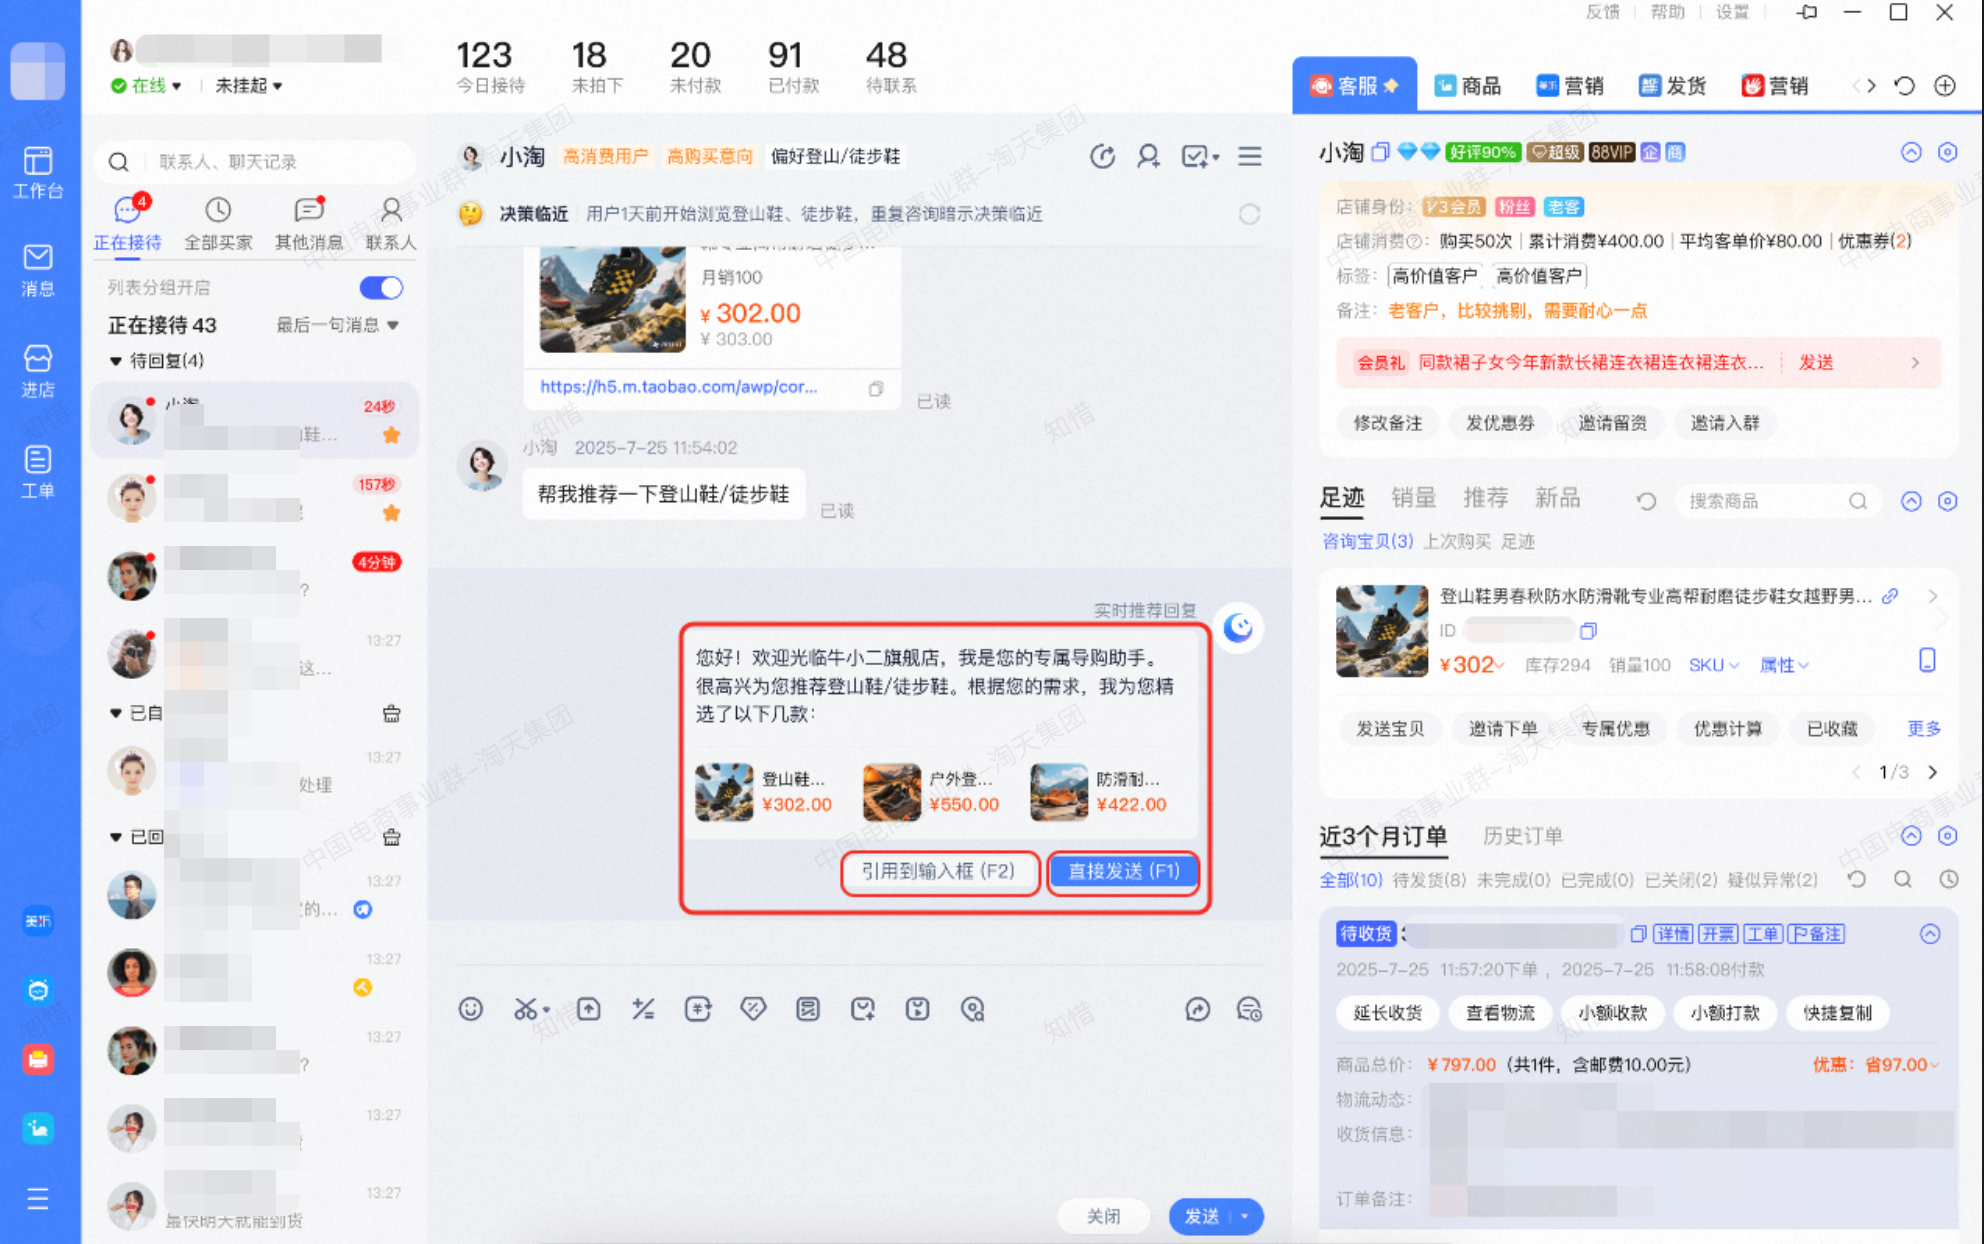Open the 最后一句消息 sort dropdown
Screen dimensions: 1984x1244
coord(338,325)
